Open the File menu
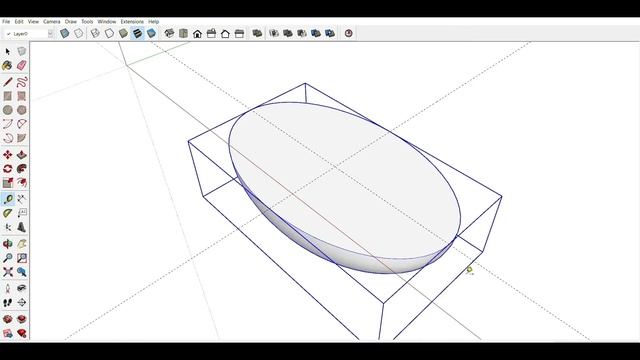This screenshot has width=640, height=360. (6, 22)
